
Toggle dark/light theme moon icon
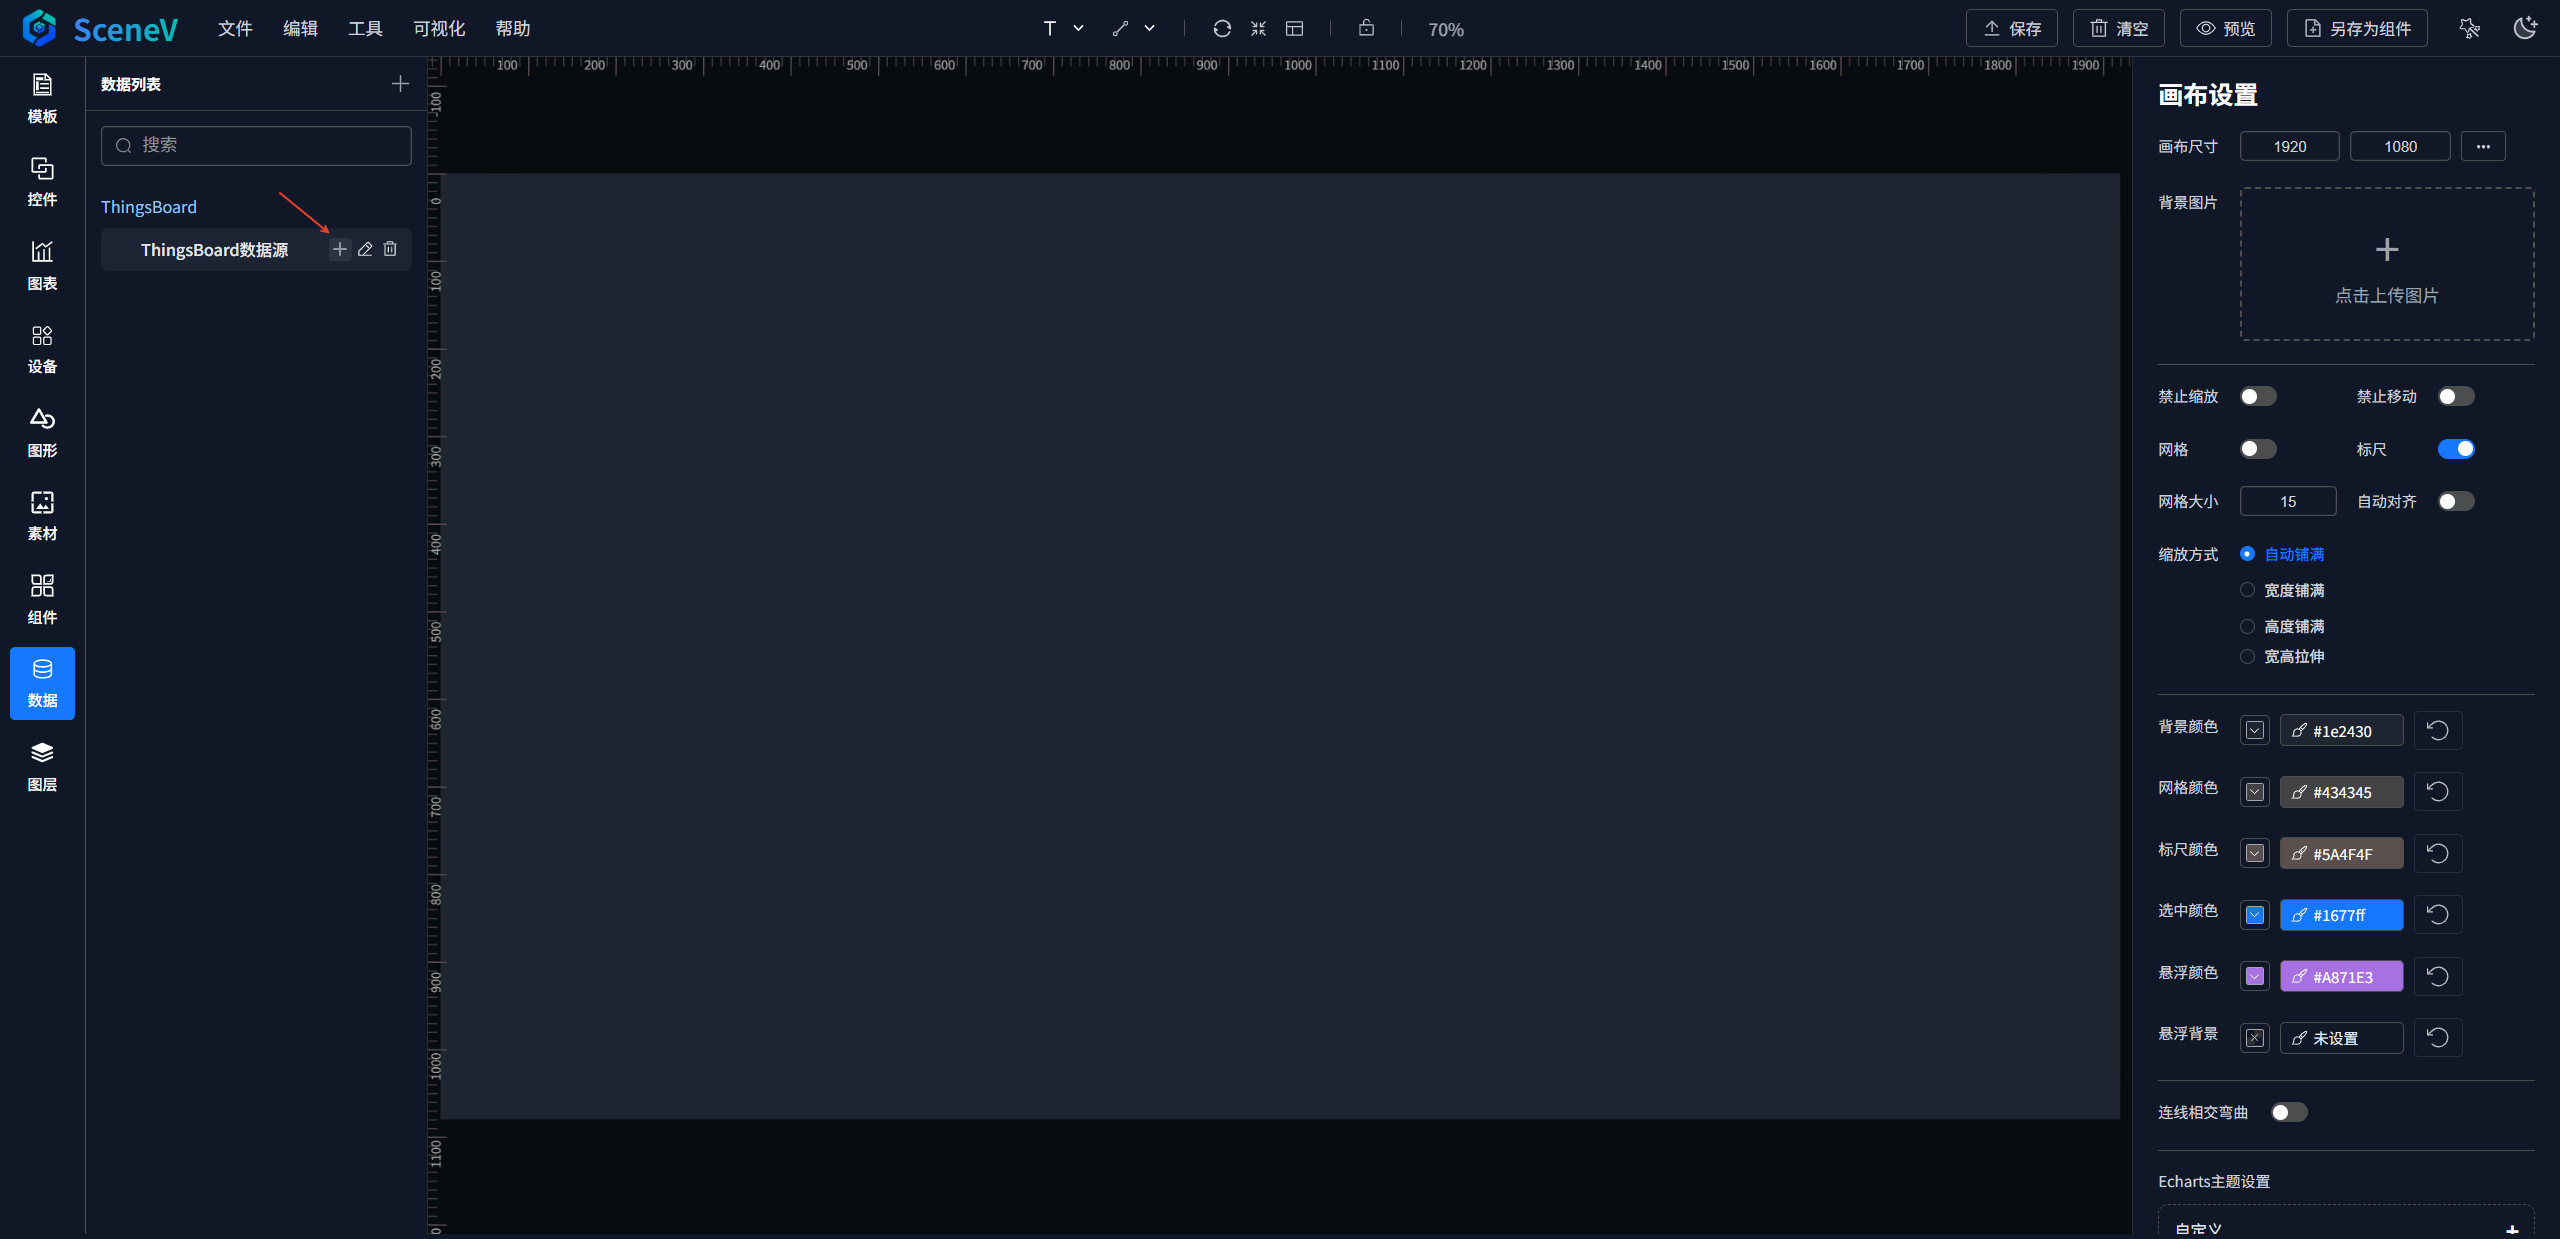(2526, 28)
